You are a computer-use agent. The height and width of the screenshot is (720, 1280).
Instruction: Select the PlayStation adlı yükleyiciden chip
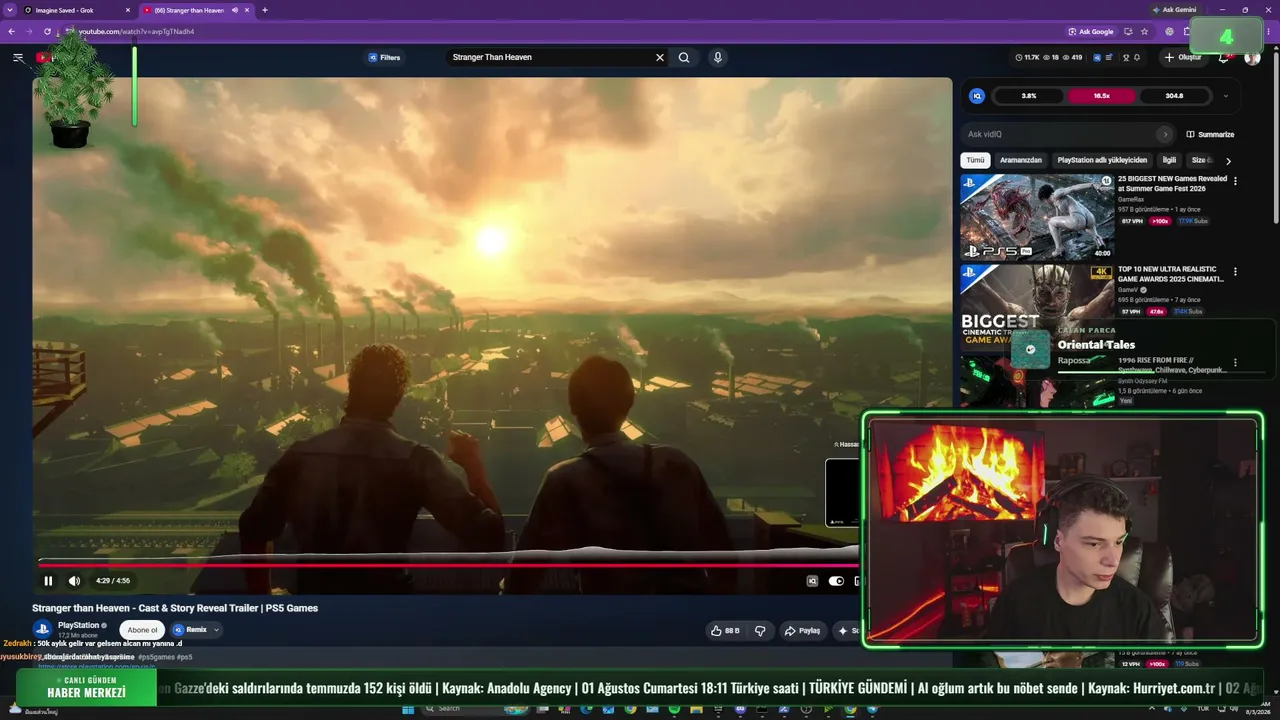[x=1102, y=160]
